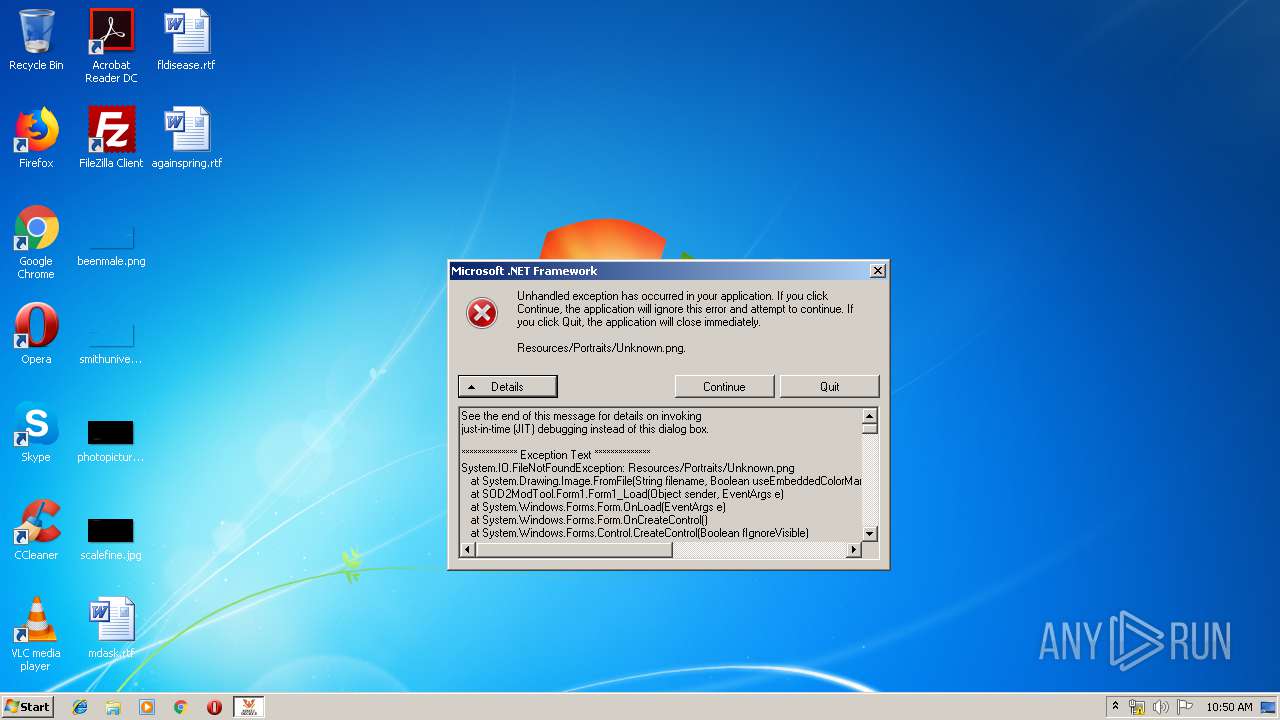
Task: Open Windows Media Player taskbar icon
Action: point(147,707)
